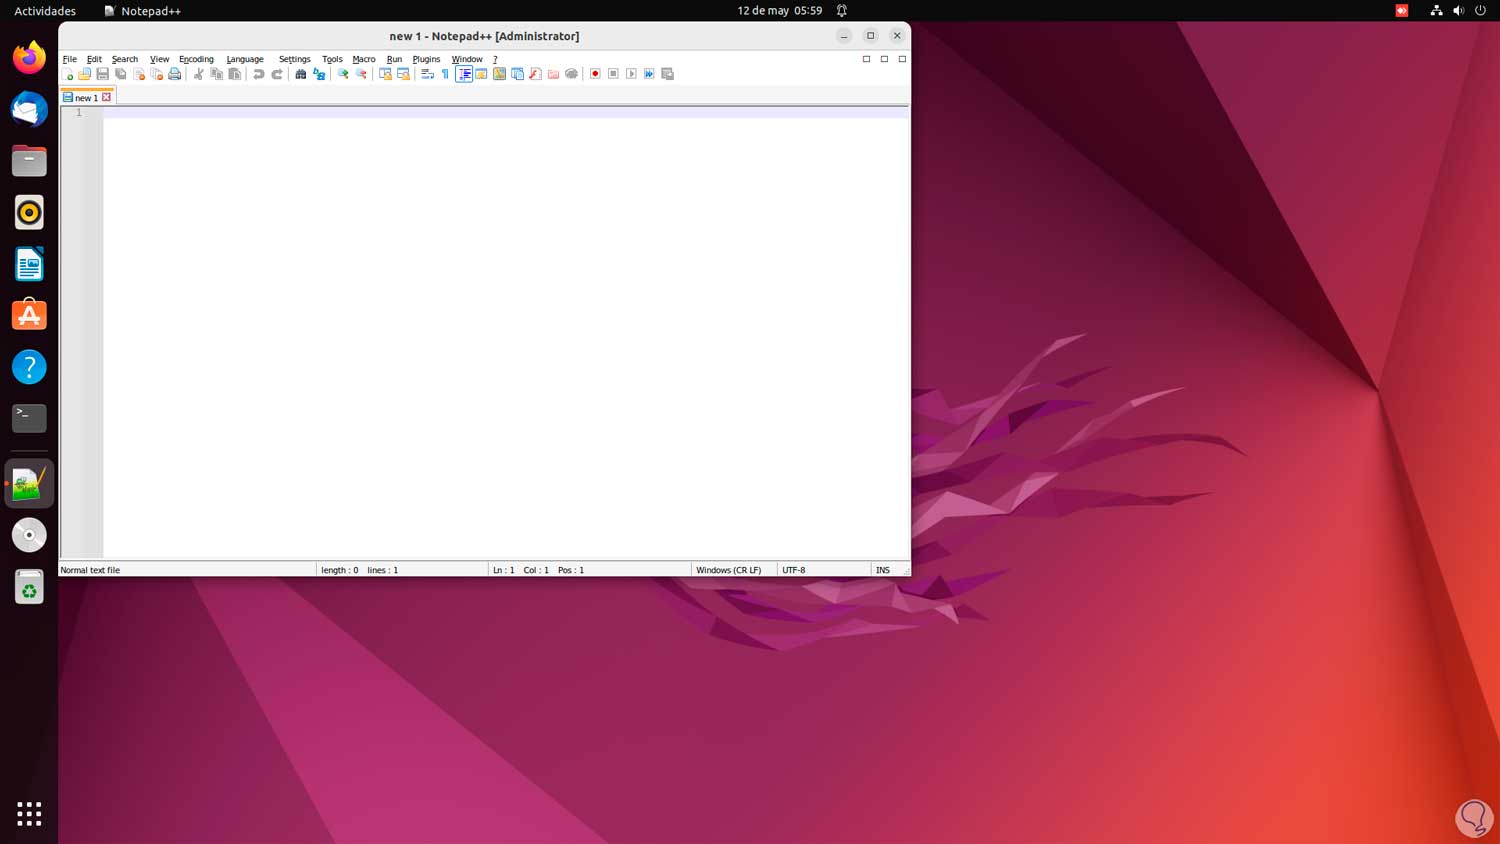
Task: Toggle file Monitoring (tail -f) icon
Action: pyautogui.click(x=571, y=74)
